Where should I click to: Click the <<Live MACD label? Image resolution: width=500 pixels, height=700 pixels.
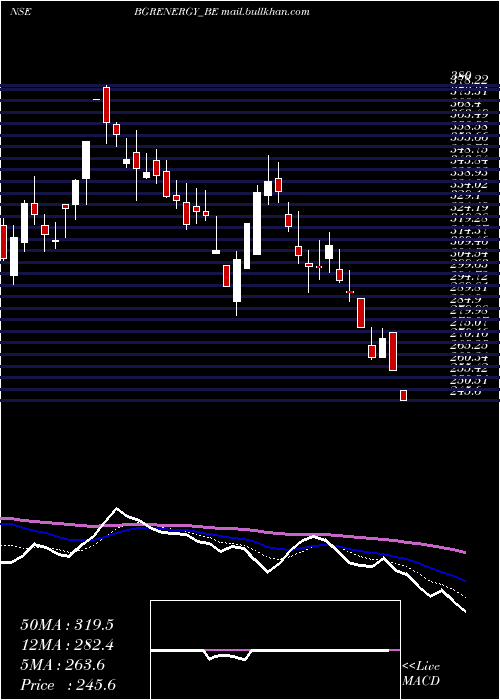click(421, 674)
